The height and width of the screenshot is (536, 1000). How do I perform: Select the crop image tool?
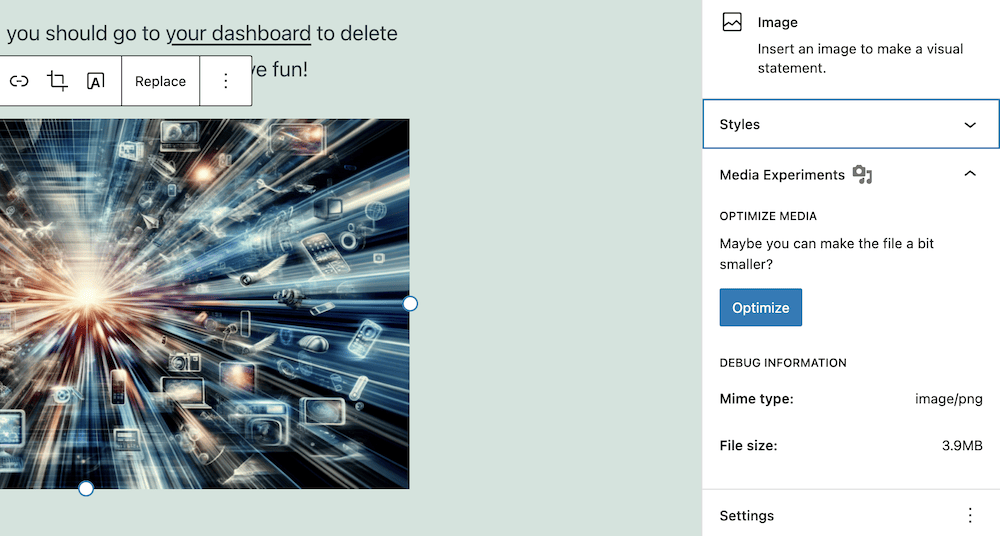[x=57, y=81]
